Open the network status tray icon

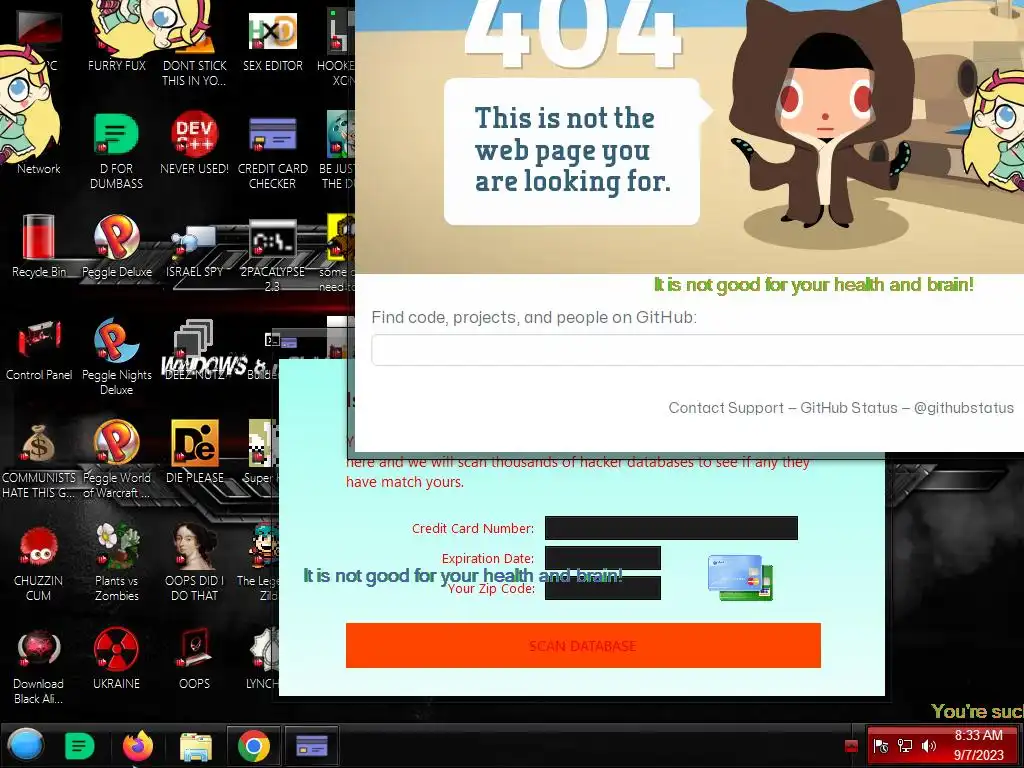click(904, 746)
